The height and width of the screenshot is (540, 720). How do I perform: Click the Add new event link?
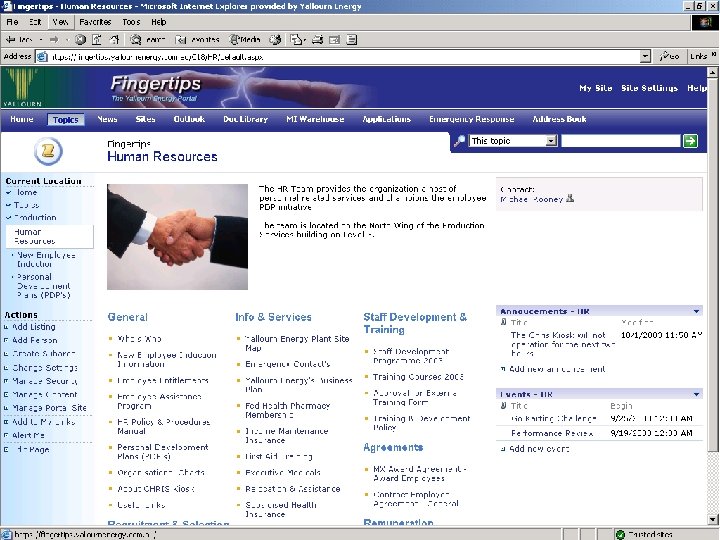tap(539, 449)
